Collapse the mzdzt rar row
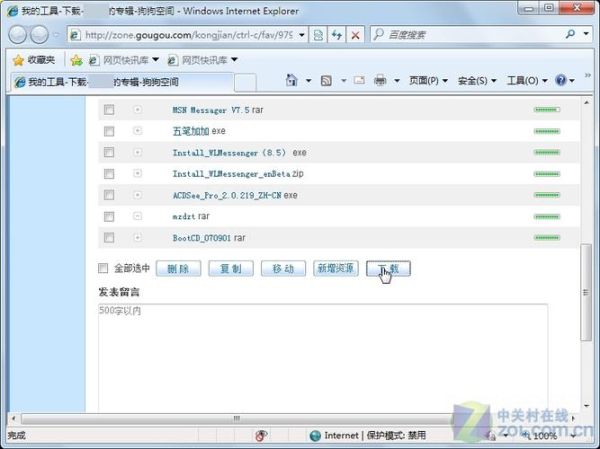This screenshot has width=600, height=449. (138, 216)
